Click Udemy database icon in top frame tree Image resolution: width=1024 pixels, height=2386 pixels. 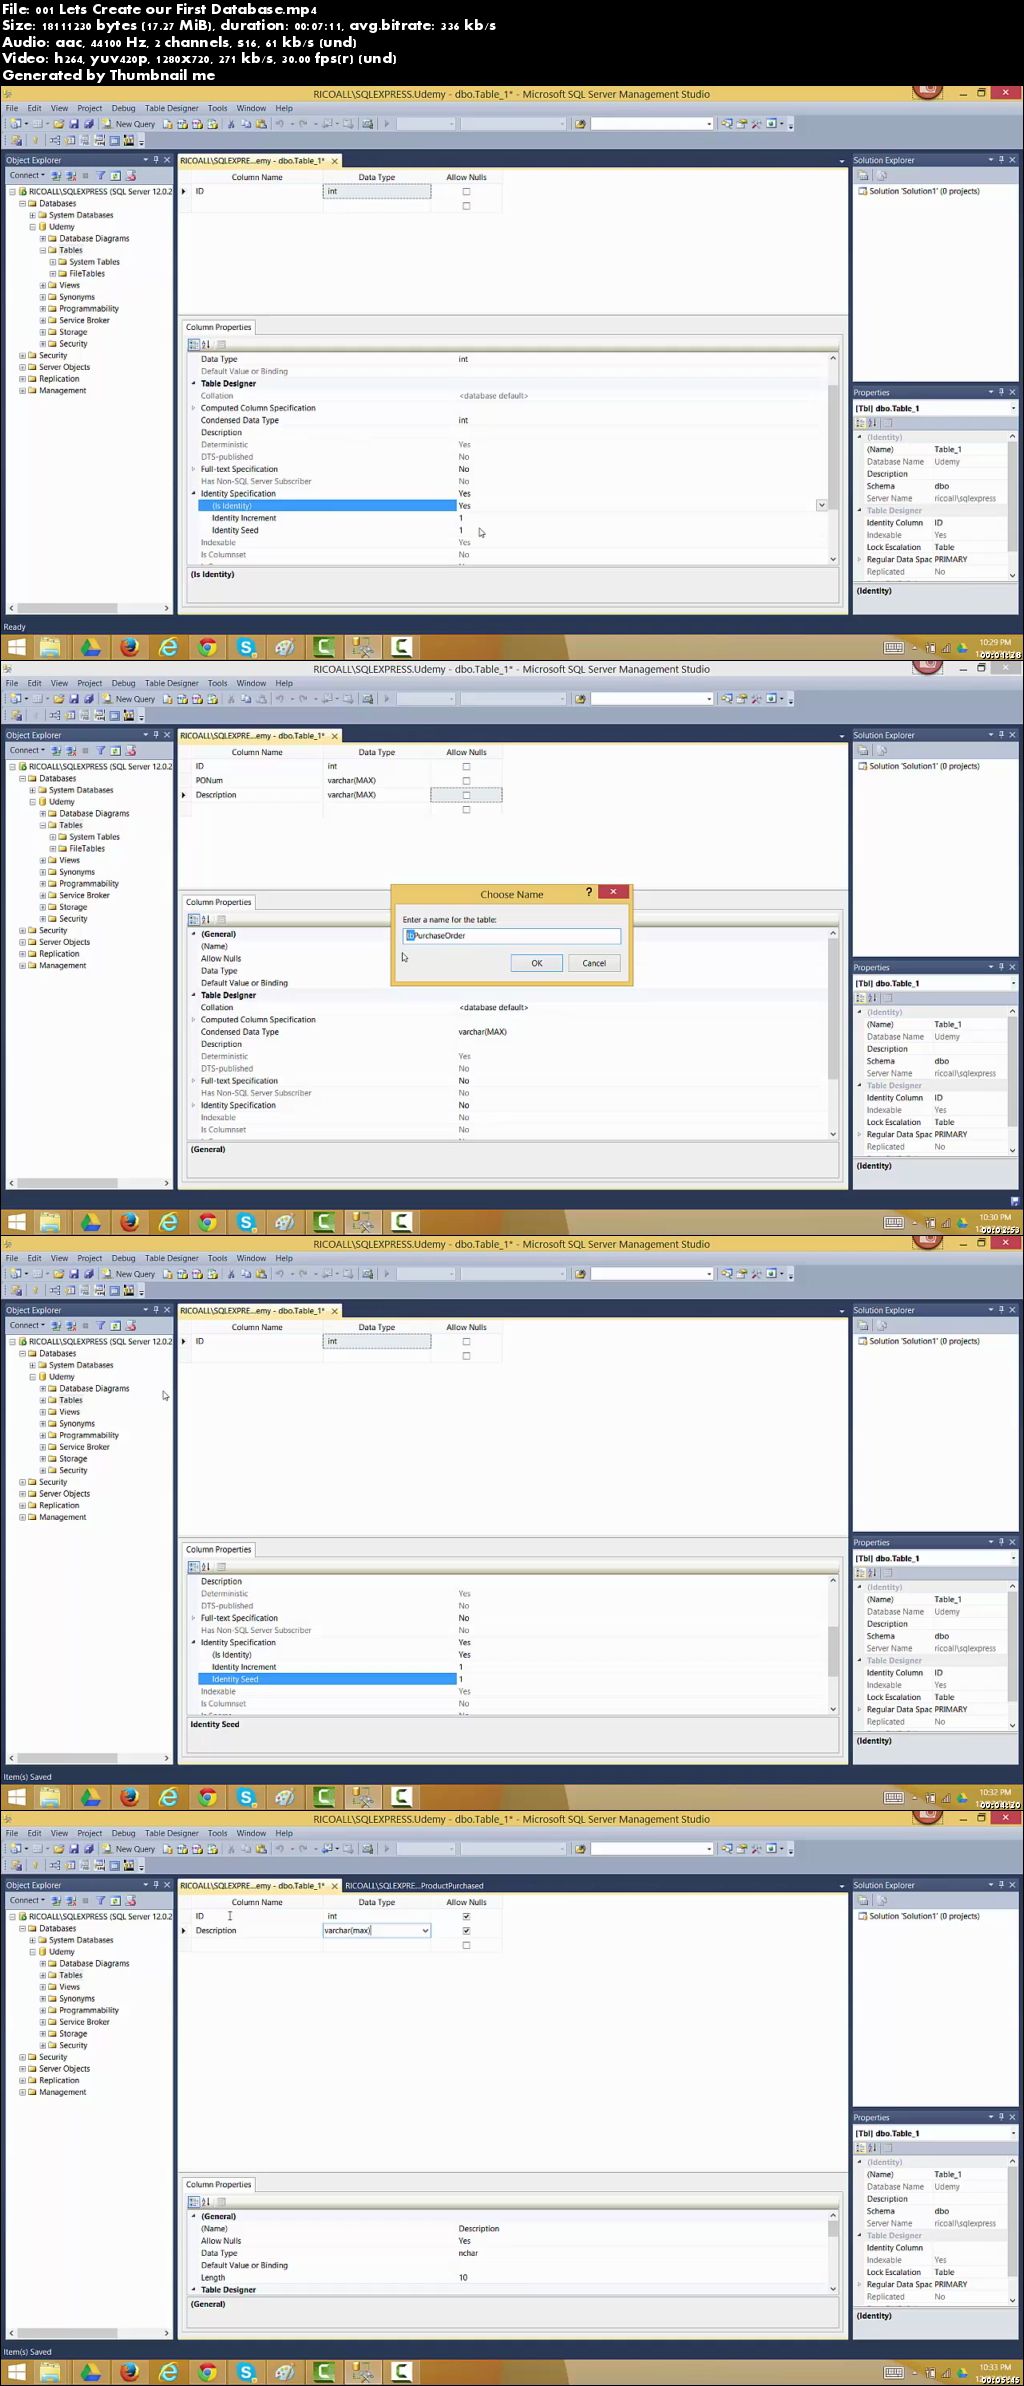pyautogui.click(x=43, y=227)
